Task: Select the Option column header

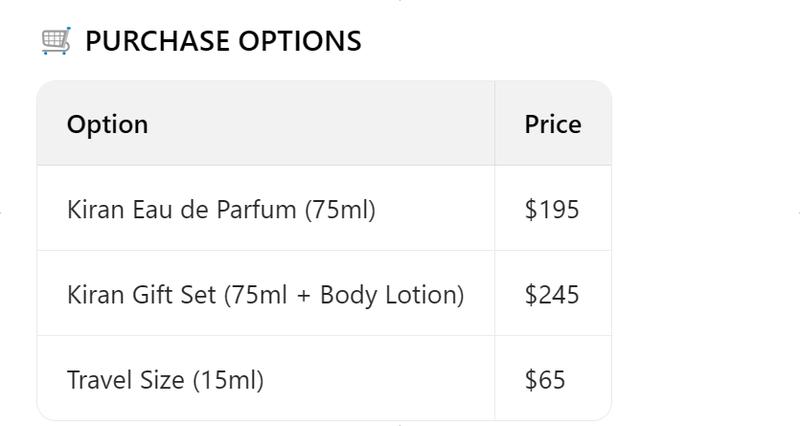Action: click(107, 124)
